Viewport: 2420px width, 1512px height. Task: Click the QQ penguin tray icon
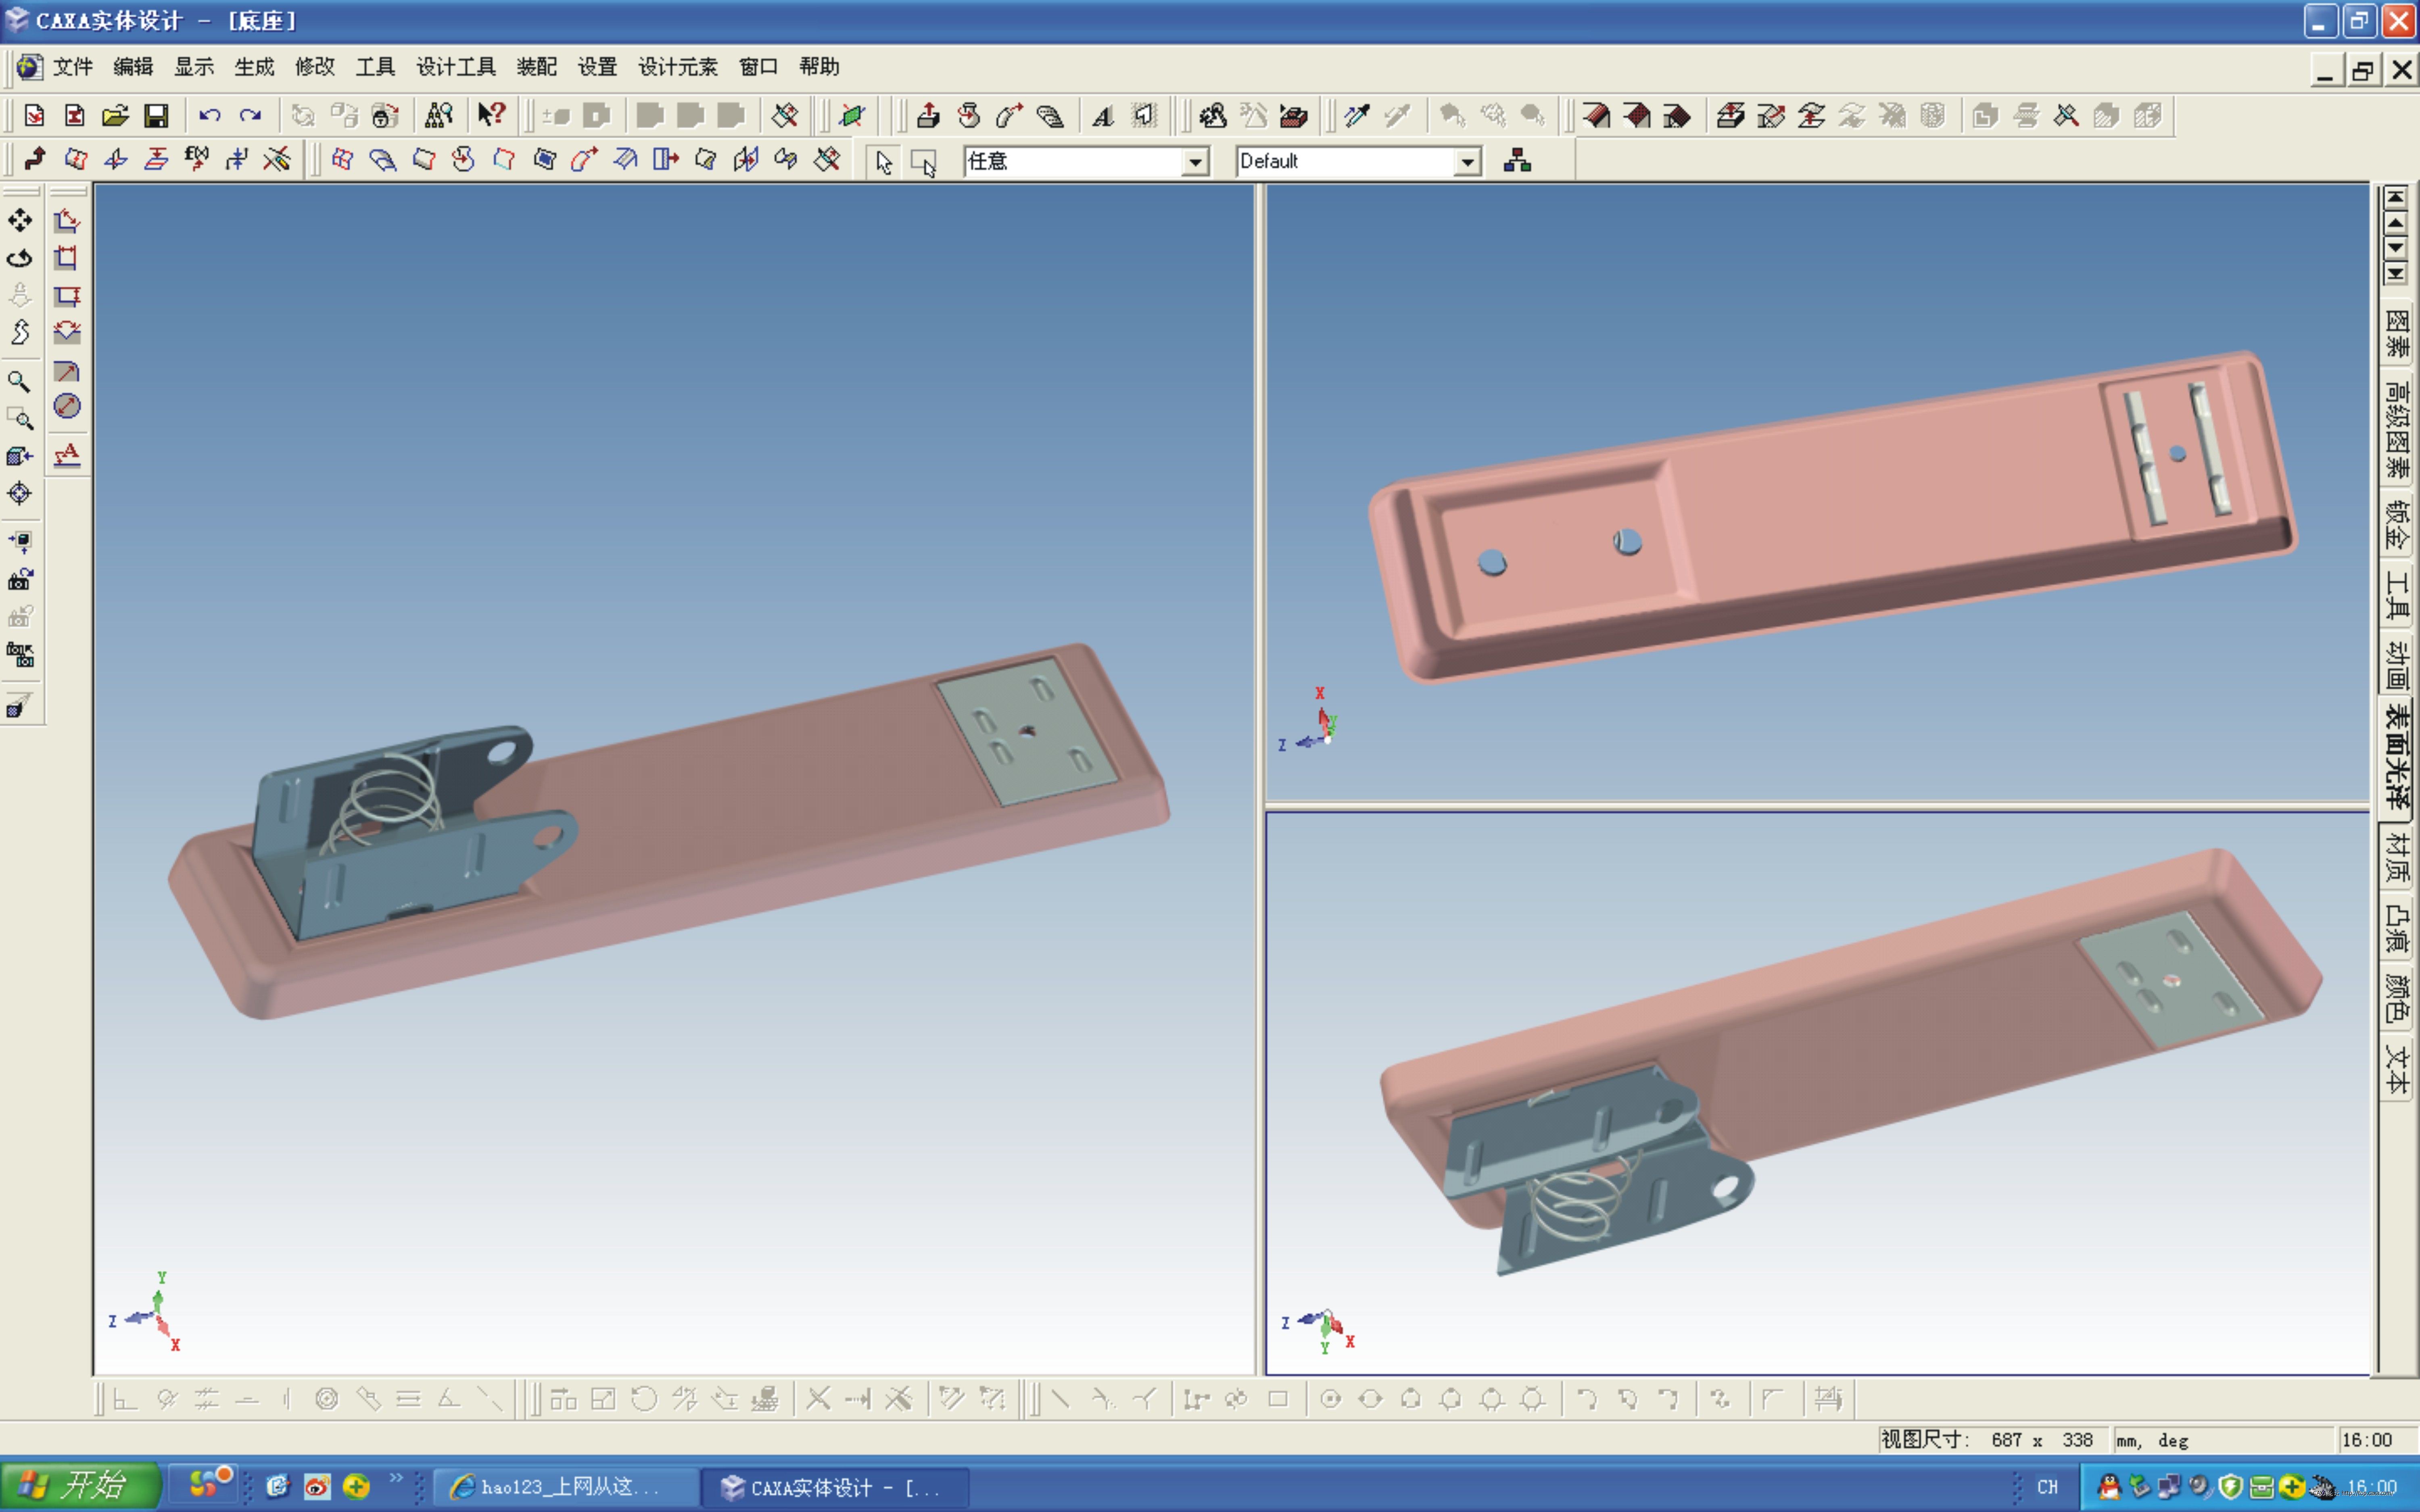point(2109,1487)
